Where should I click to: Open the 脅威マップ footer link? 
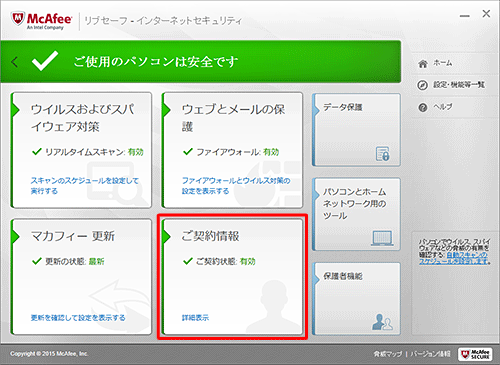[x=388, y=354]
